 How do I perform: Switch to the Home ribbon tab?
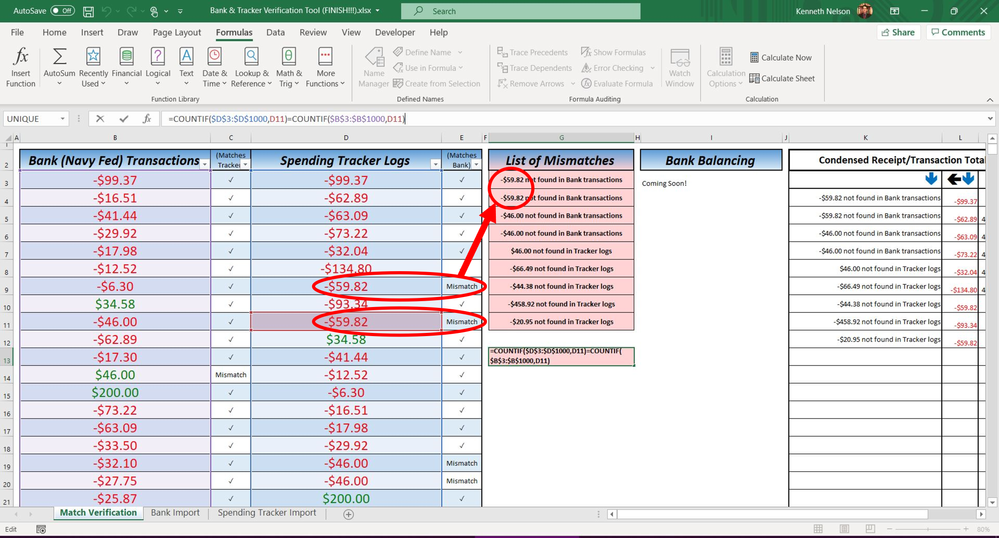coord(54,33)
